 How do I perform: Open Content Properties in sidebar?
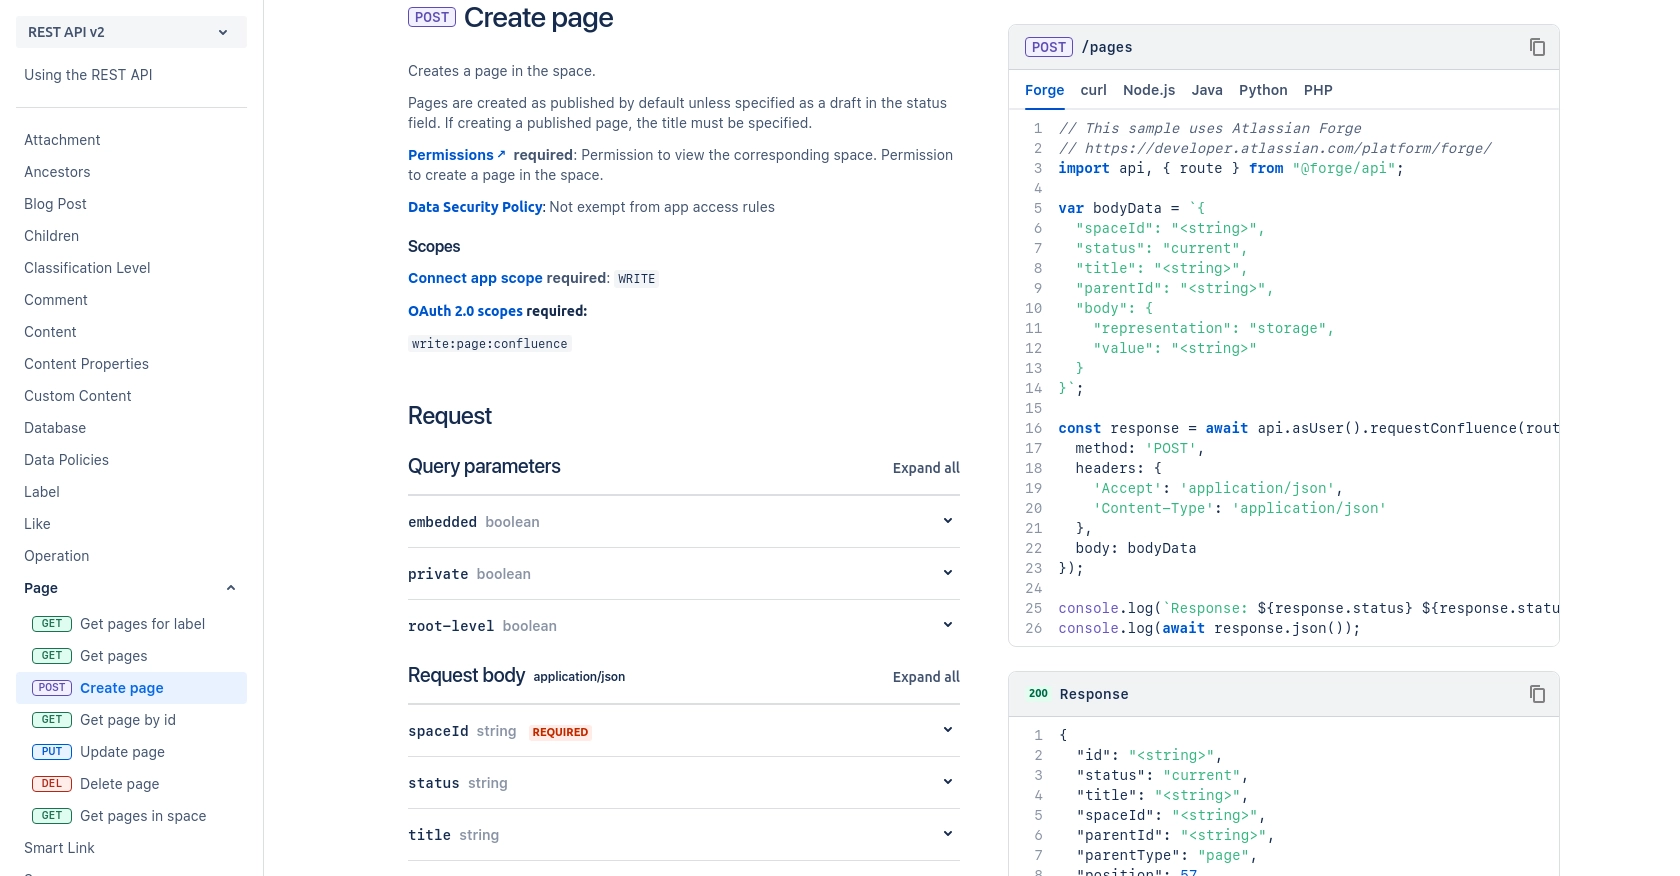coord(86,364)
